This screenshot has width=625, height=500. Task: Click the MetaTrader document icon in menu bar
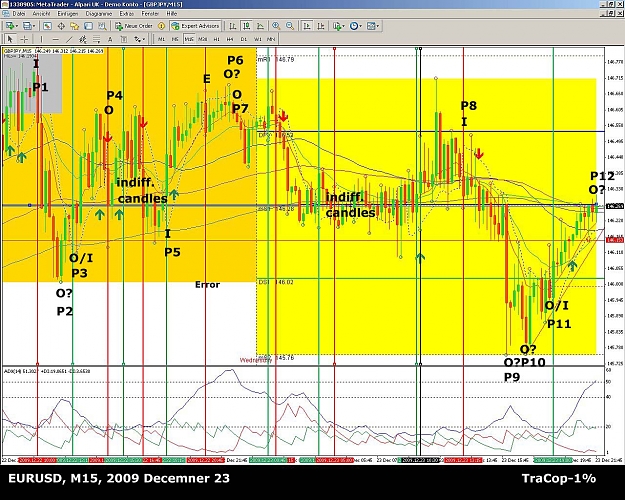click(x=6, y=14)
